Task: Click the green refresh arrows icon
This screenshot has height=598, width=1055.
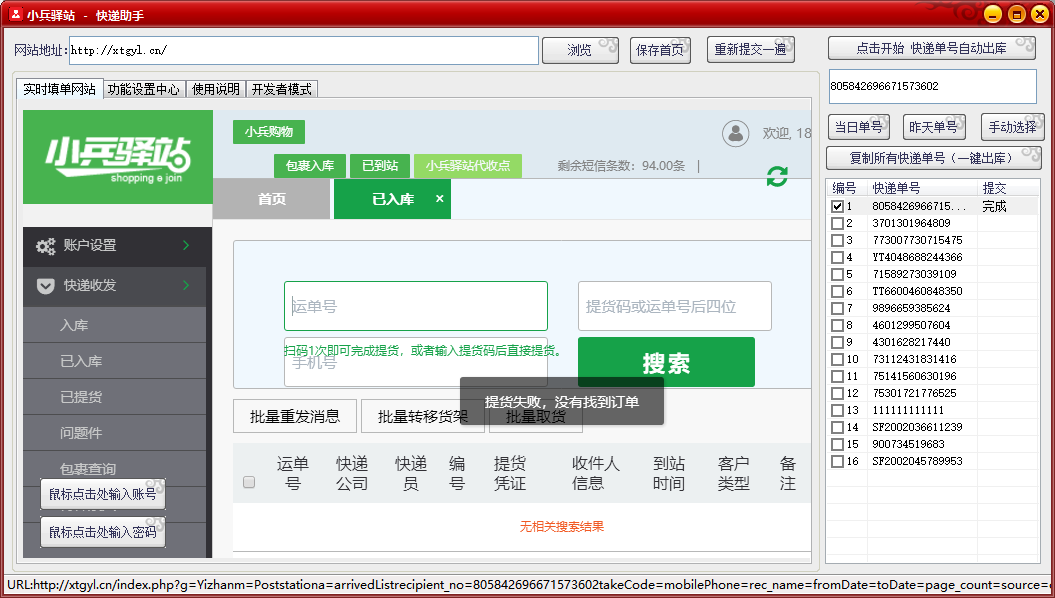Action: (x=777, y=176)
